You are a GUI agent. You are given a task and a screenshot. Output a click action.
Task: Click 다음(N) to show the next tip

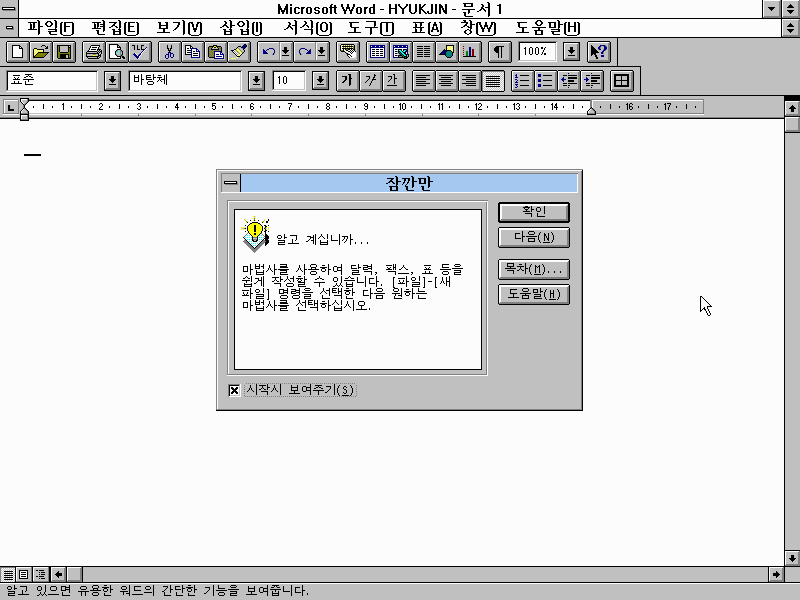click(534, 237)
